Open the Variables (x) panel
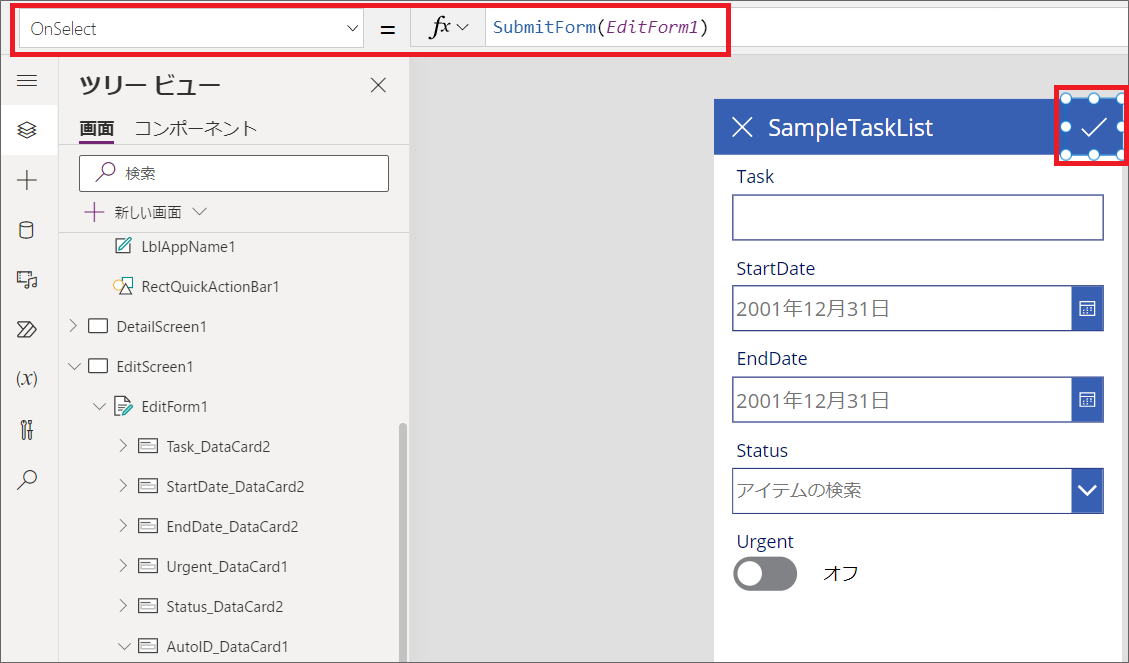1129x663 pixels. (29, 380)
